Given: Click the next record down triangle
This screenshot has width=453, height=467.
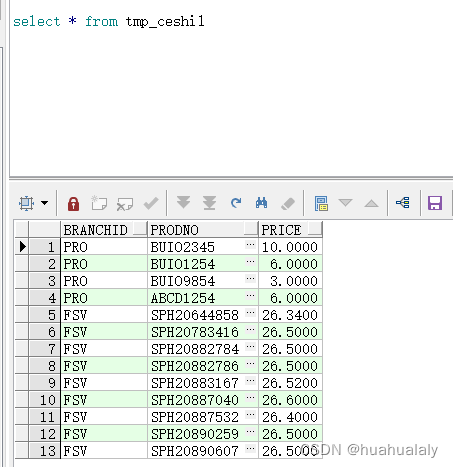Looking at the screenshot, I should point(345,202).
